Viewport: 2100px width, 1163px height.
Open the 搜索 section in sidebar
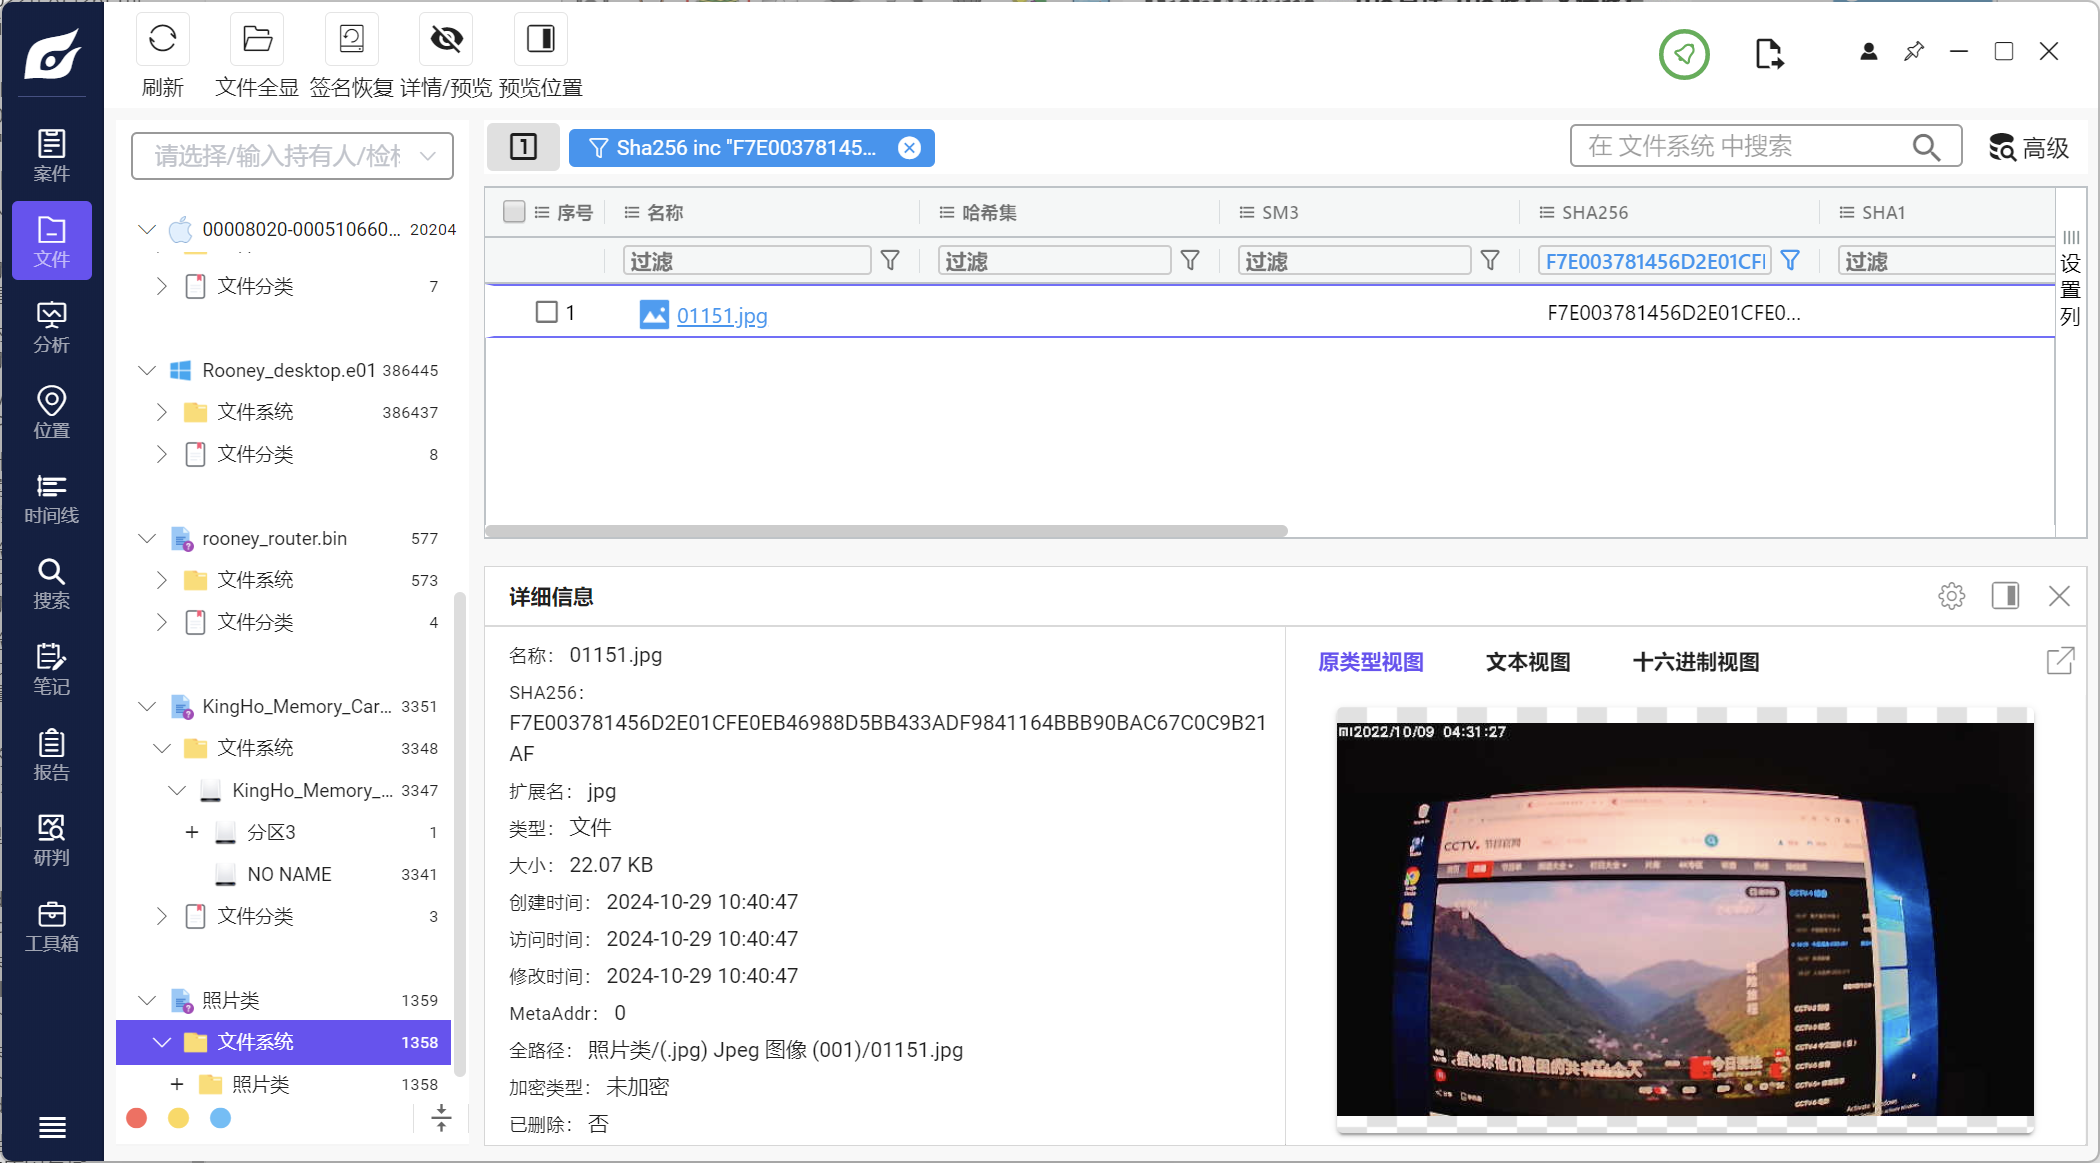[x=52, y=583]
